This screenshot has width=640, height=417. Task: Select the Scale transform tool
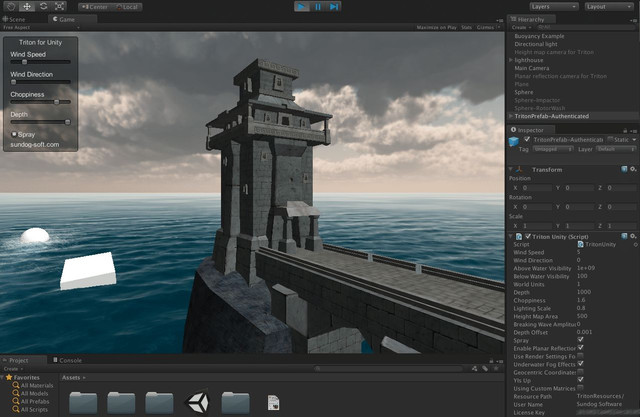(x=60, y=7)
